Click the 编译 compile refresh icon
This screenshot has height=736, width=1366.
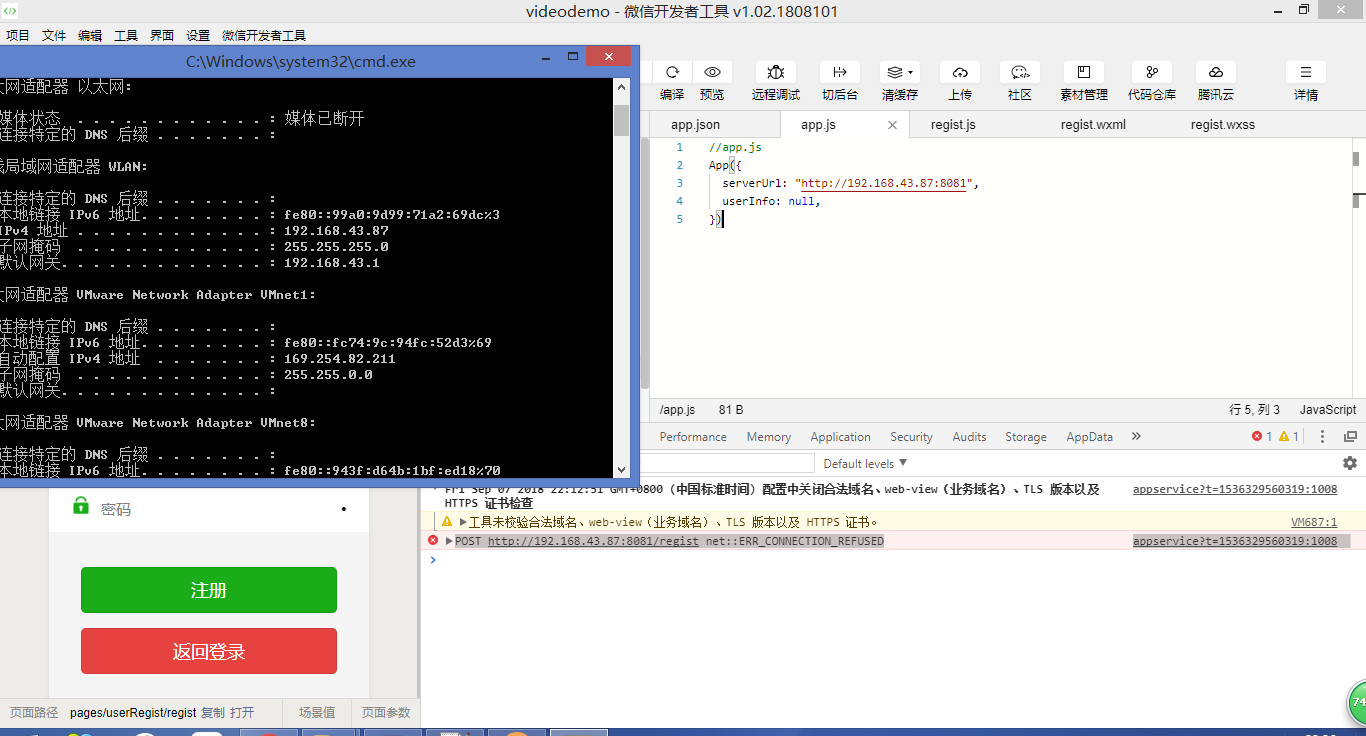(672, 72)
